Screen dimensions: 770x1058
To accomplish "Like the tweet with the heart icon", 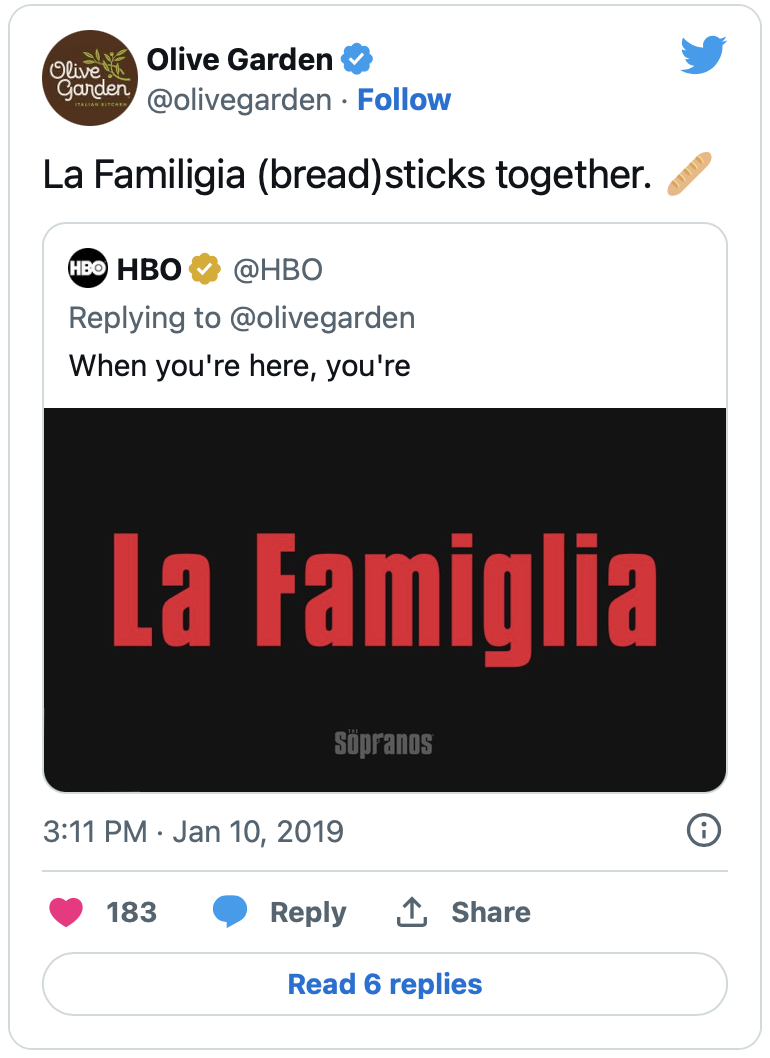I will [66, 912].
